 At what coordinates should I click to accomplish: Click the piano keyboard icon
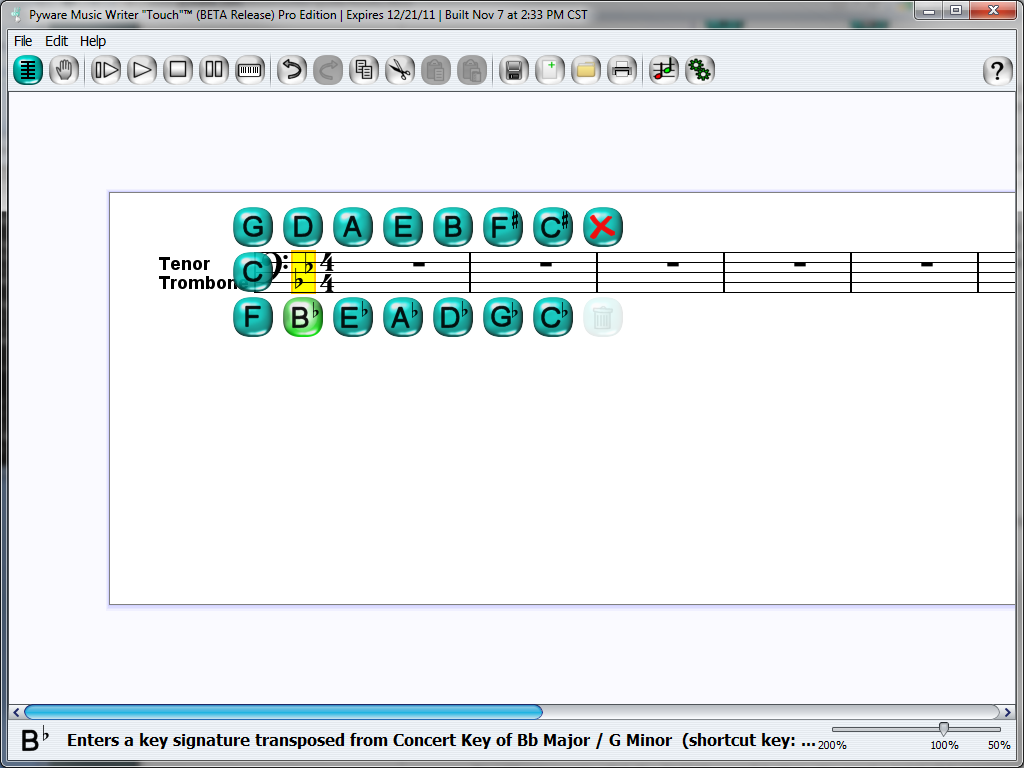coord(250,70)
